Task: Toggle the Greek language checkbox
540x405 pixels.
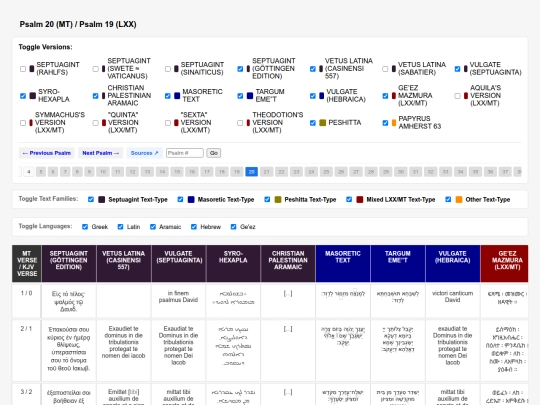Action: click(x=85, y=227)
